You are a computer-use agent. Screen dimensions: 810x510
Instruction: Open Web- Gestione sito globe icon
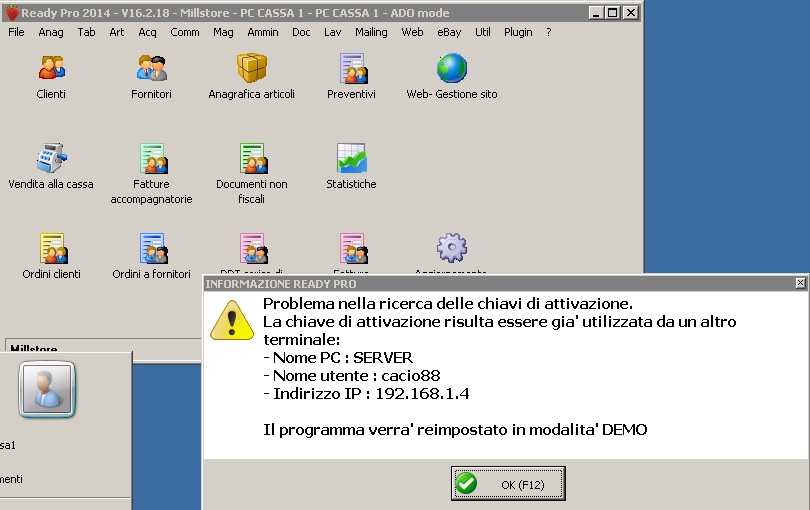[x=452, y=68]
